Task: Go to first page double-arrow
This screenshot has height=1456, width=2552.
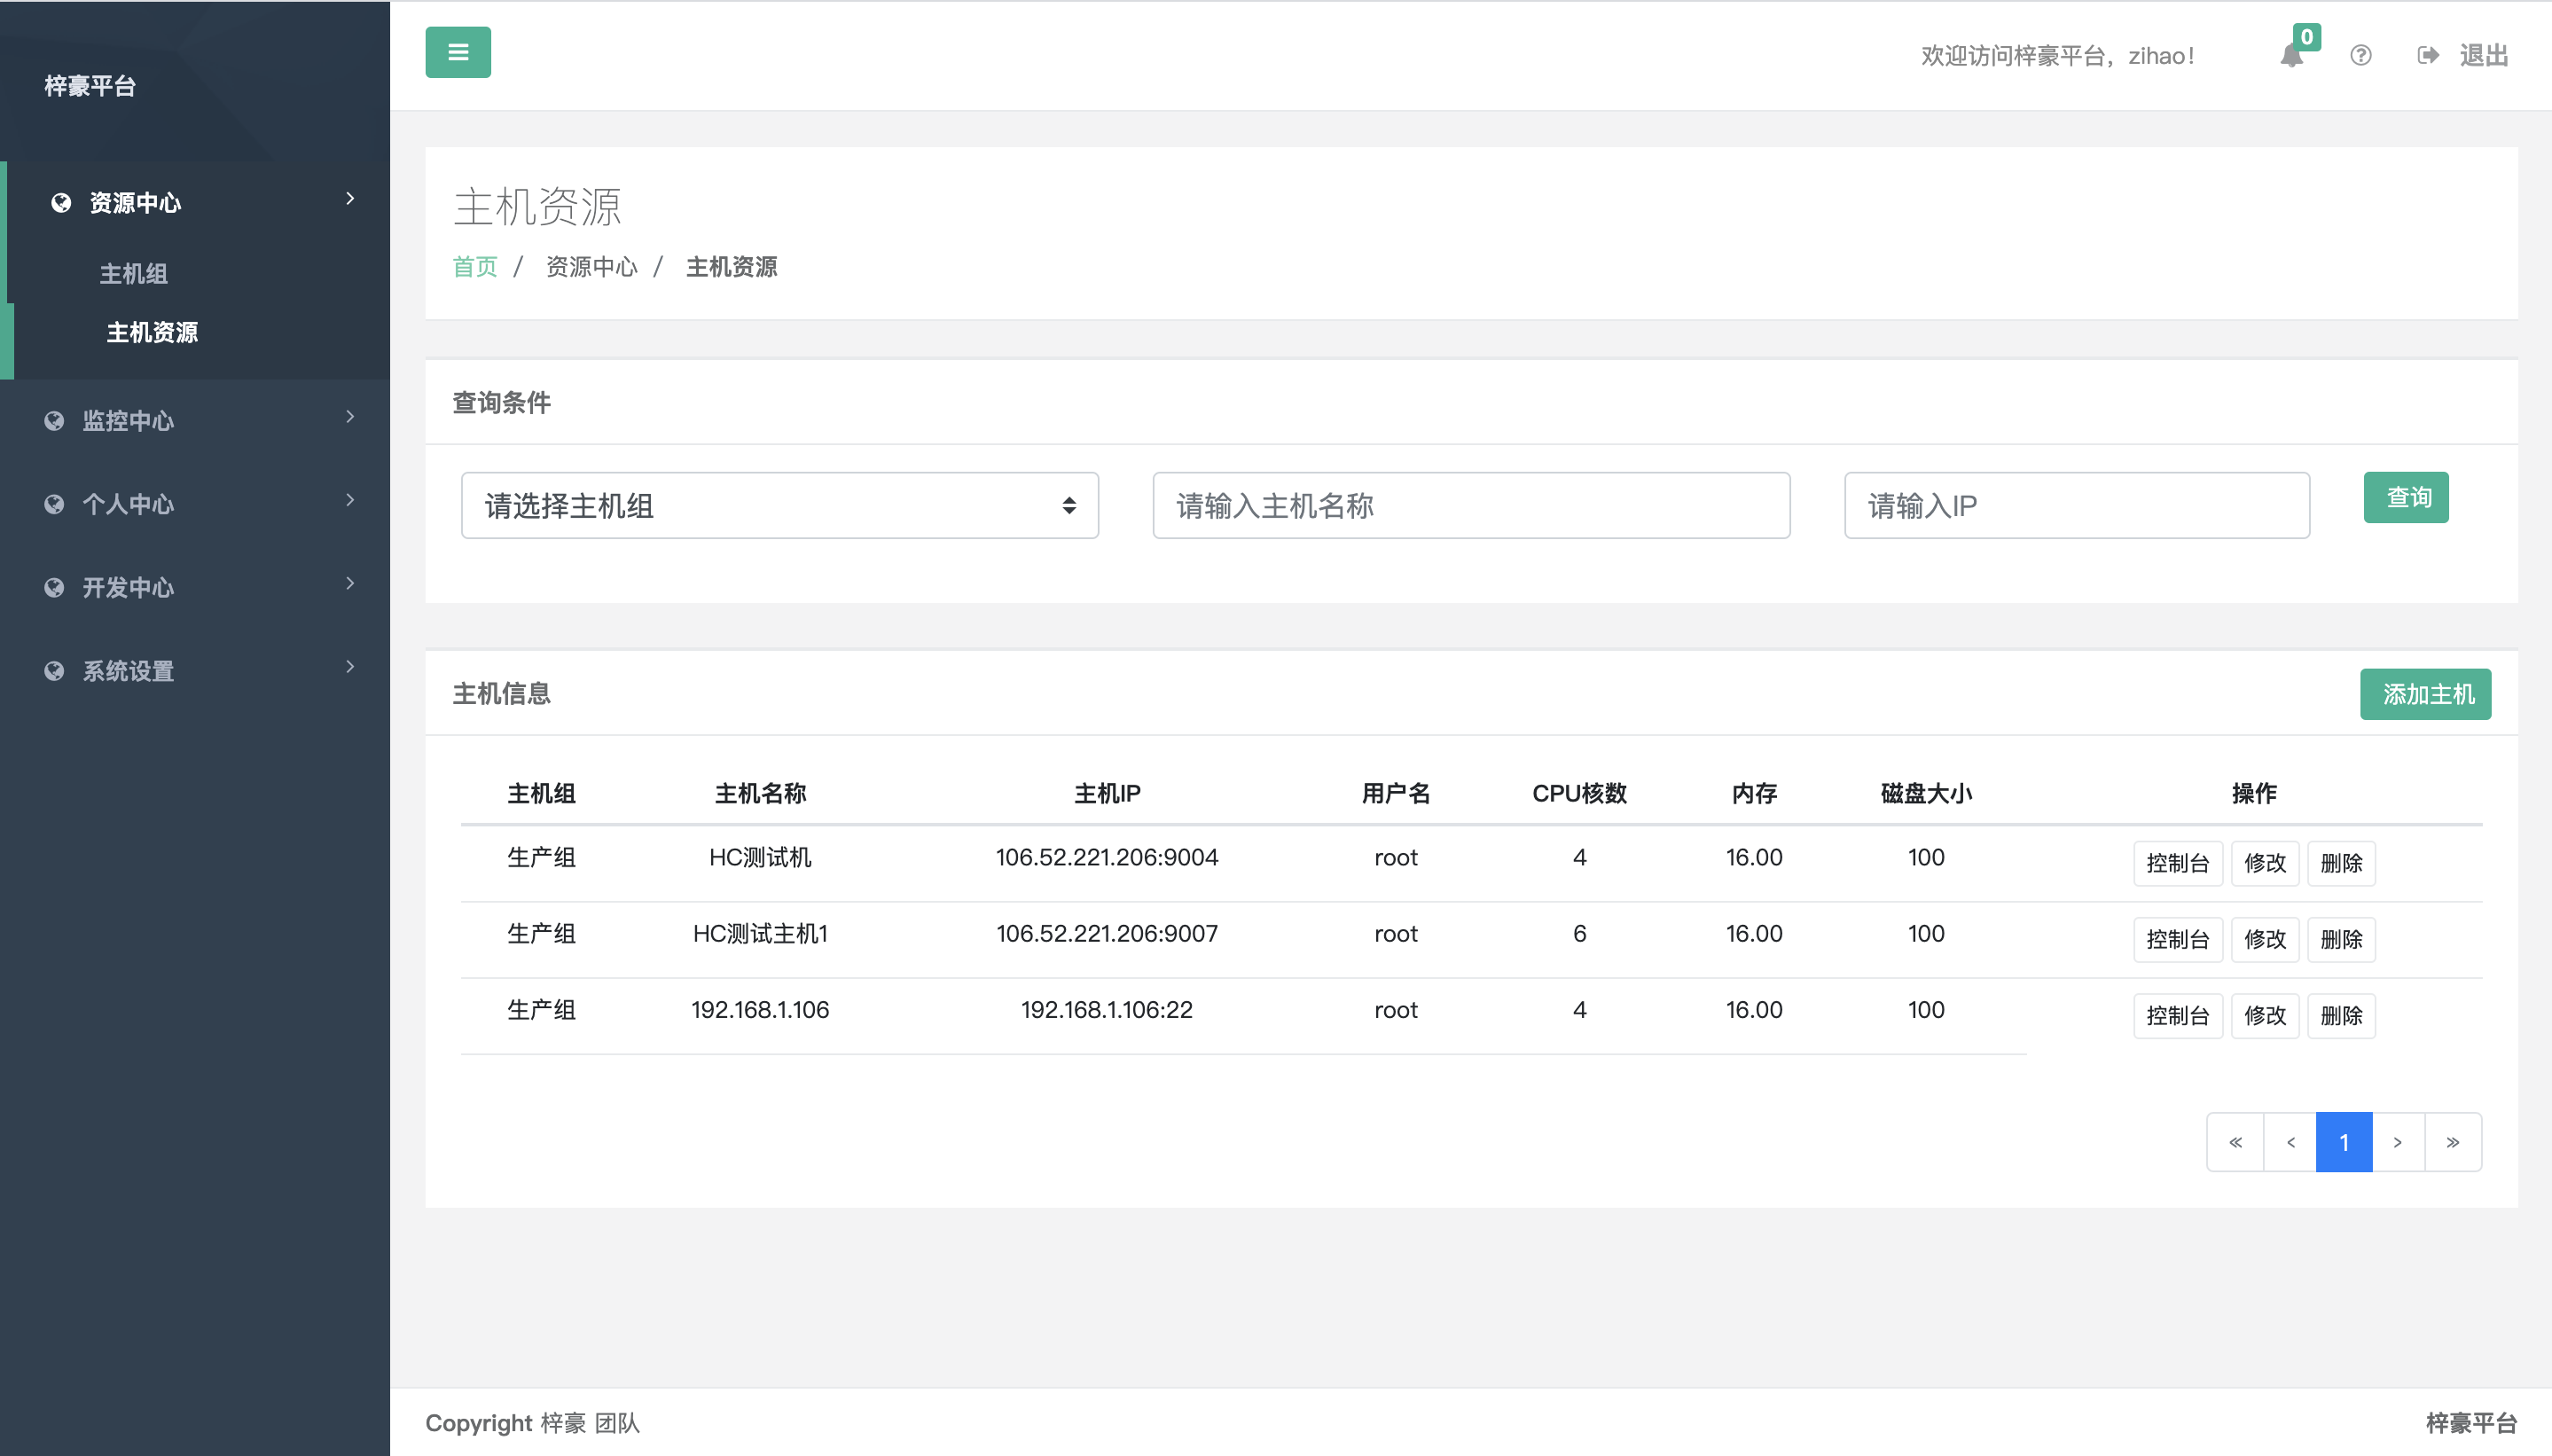Action: 2236,1142
